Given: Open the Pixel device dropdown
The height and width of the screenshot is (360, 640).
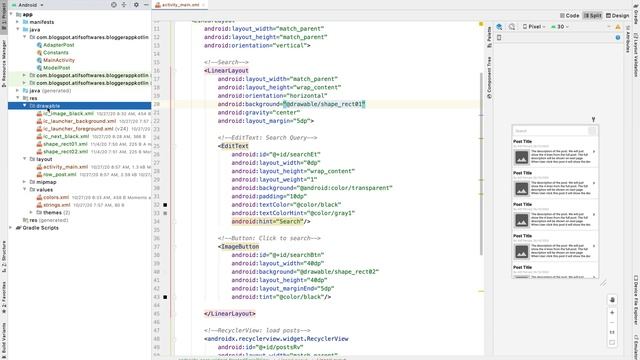Looking at the screenshot, I should (534, 27).
